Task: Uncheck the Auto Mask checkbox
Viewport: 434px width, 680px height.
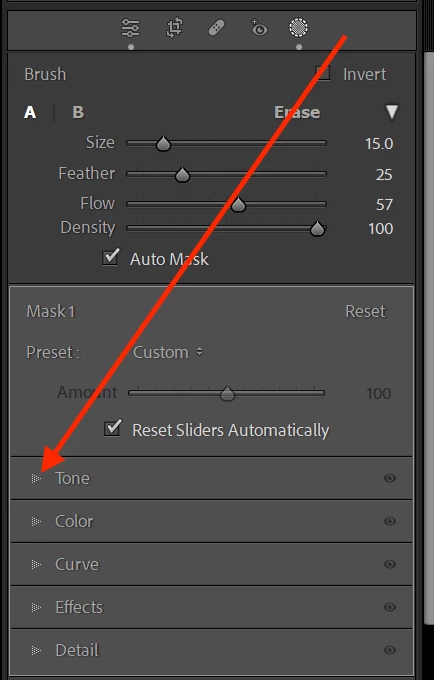Action: pos(111,258)
